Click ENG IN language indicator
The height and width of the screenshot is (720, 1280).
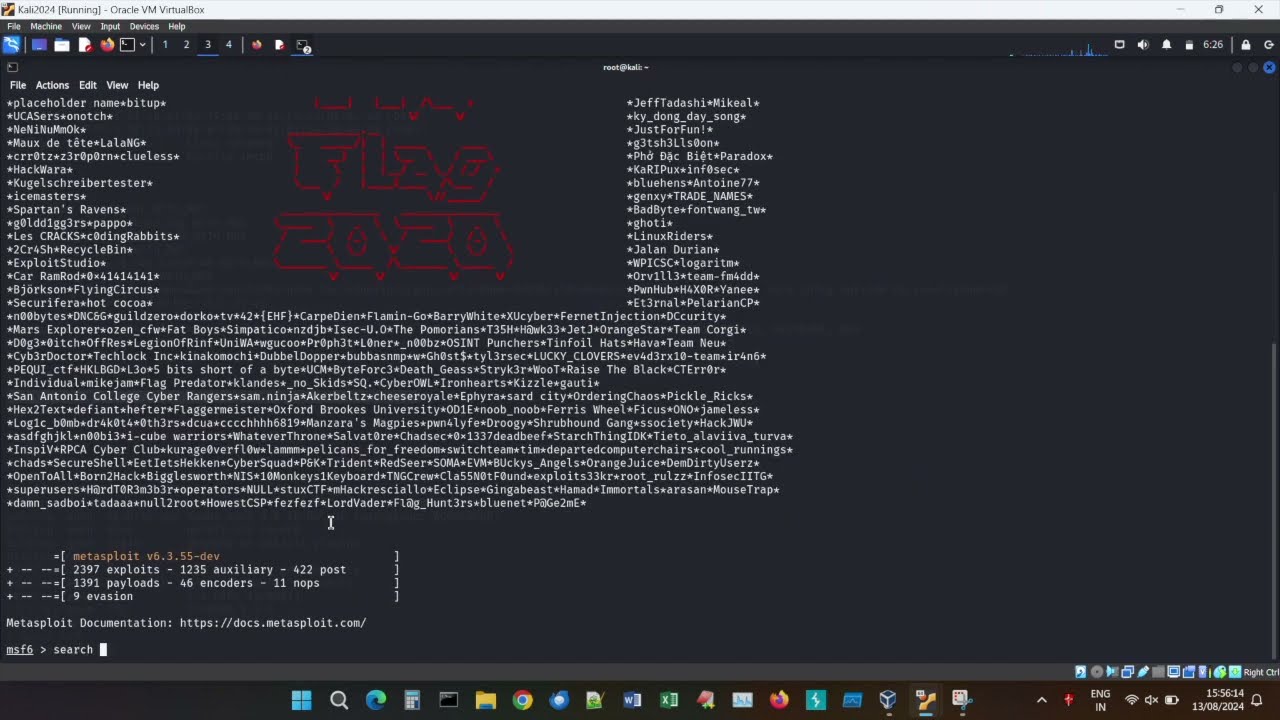click(1100, 700)
